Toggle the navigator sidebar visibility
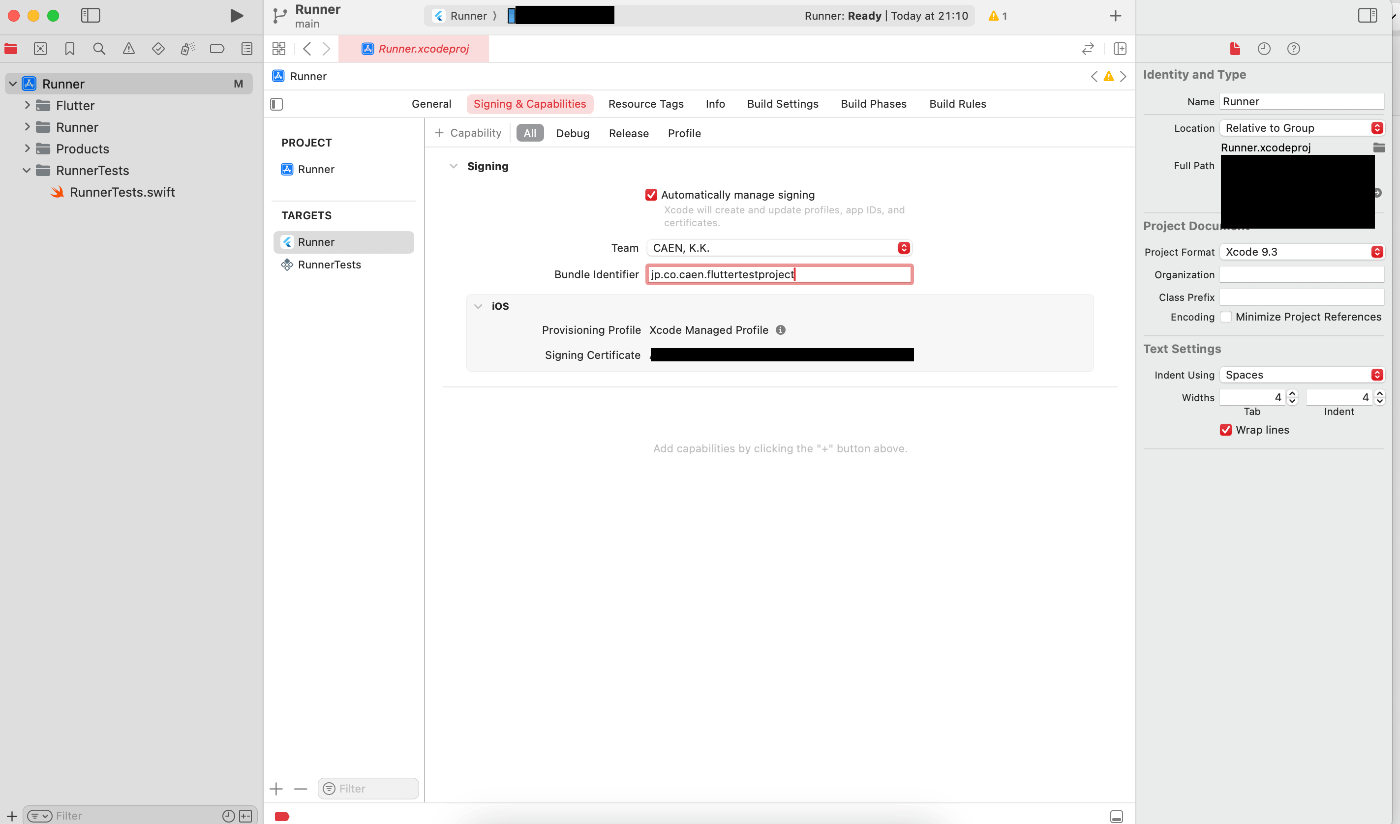The width and height of the screenshot is (1400, 824). pos(90,16)
